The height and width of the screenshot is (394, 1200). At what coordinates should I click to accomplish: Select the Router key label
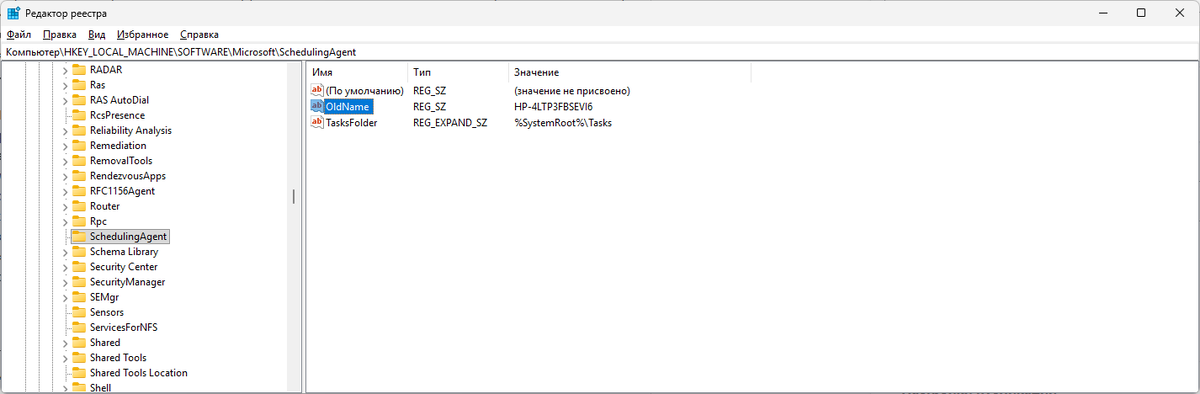105,206
